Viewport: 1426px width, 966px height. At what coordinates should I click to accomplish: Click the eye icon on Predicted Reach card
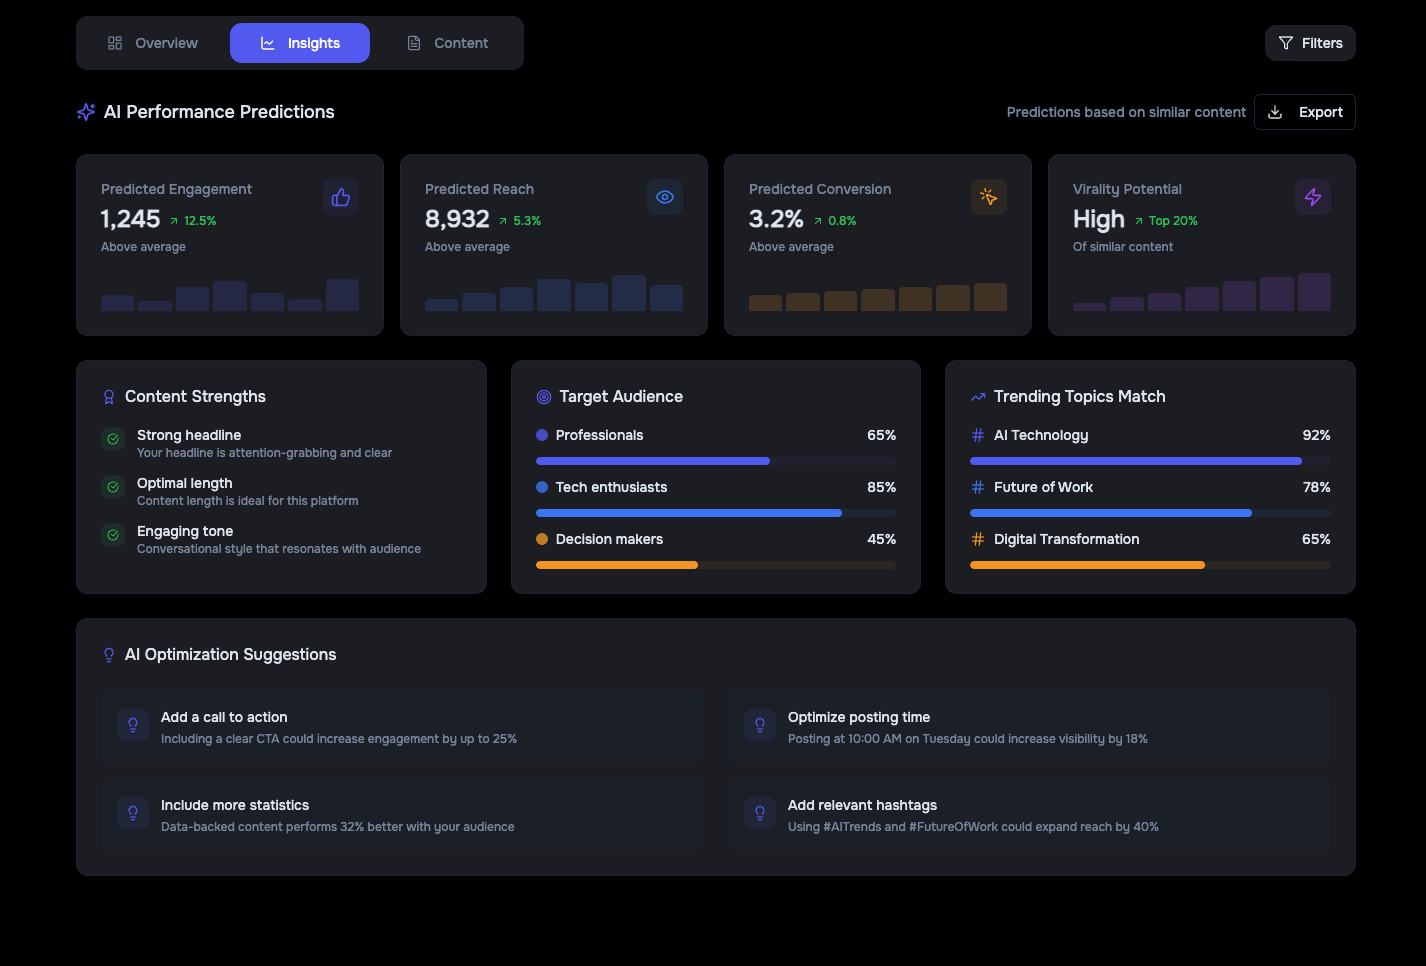click(x=665, y=197)
